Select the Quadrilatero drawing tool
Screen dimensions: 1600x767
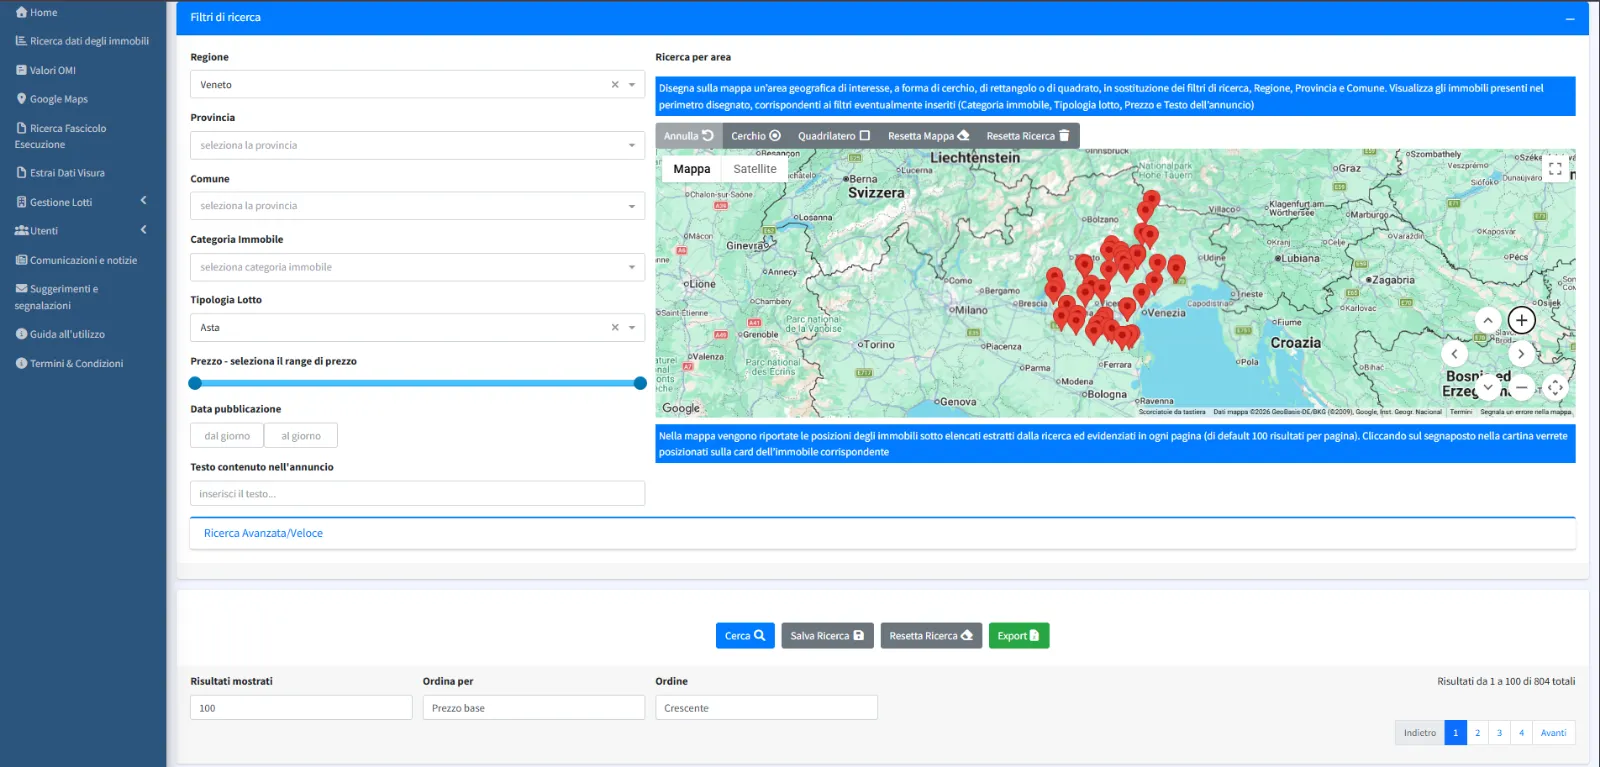point(834,136)
